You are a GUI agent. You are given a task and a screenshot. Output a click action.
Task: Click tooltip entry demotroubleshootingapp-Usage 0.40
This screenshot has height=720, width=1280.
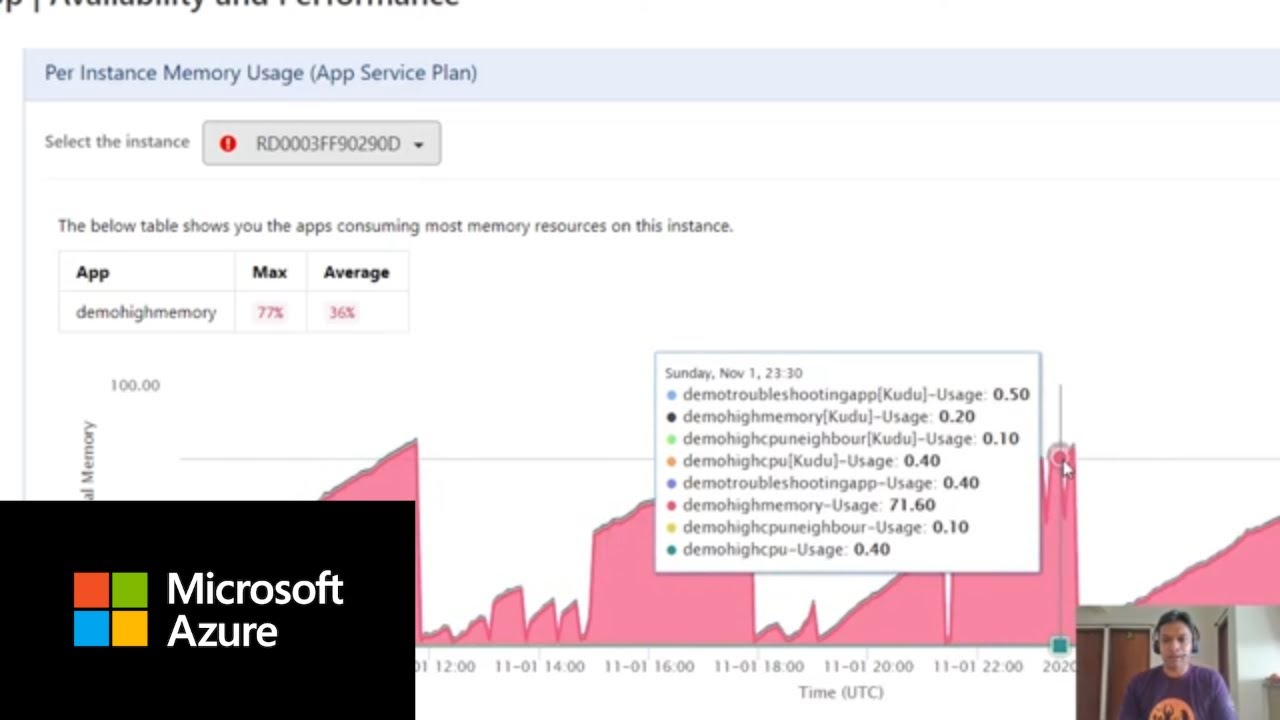coord(822,482)
